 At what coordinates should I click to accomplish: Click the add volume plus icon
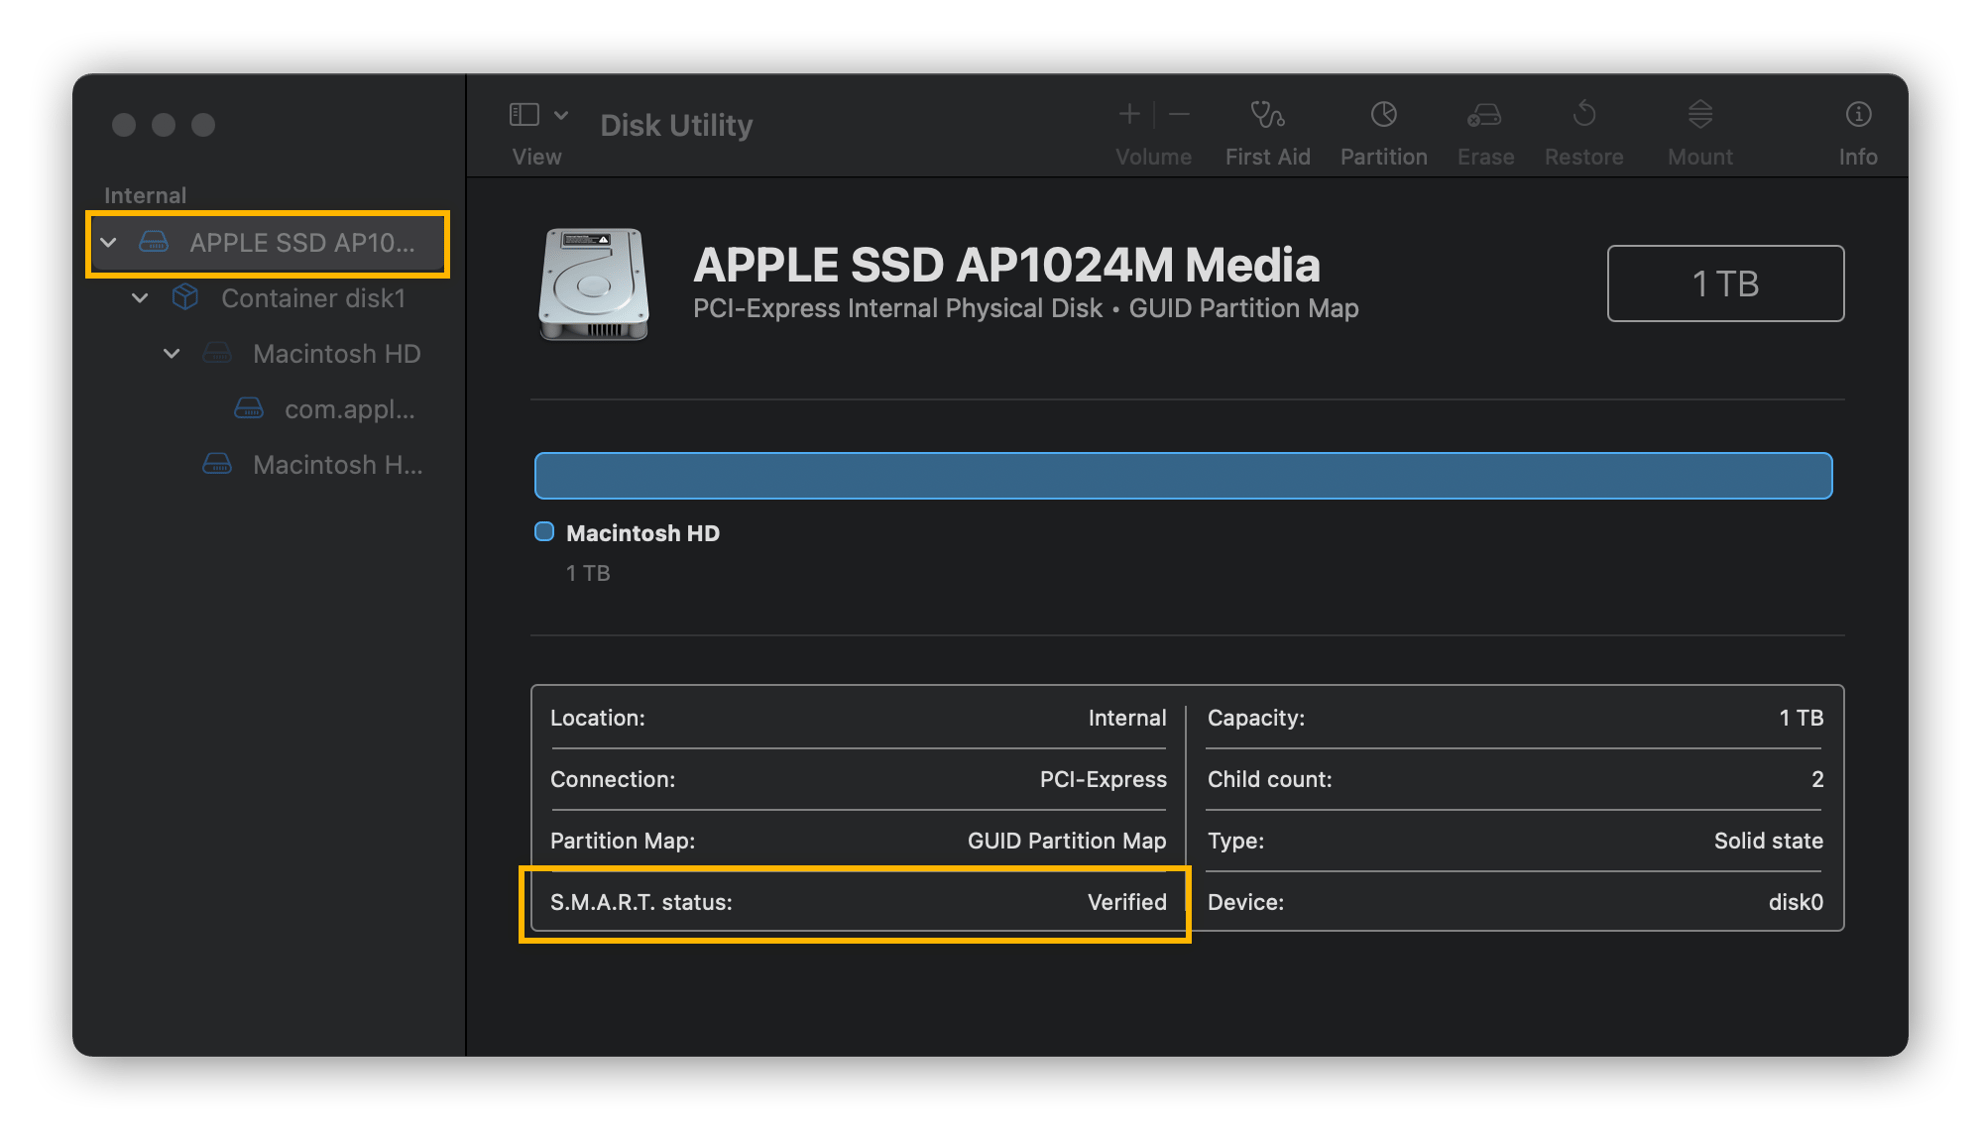[1129, 115]
